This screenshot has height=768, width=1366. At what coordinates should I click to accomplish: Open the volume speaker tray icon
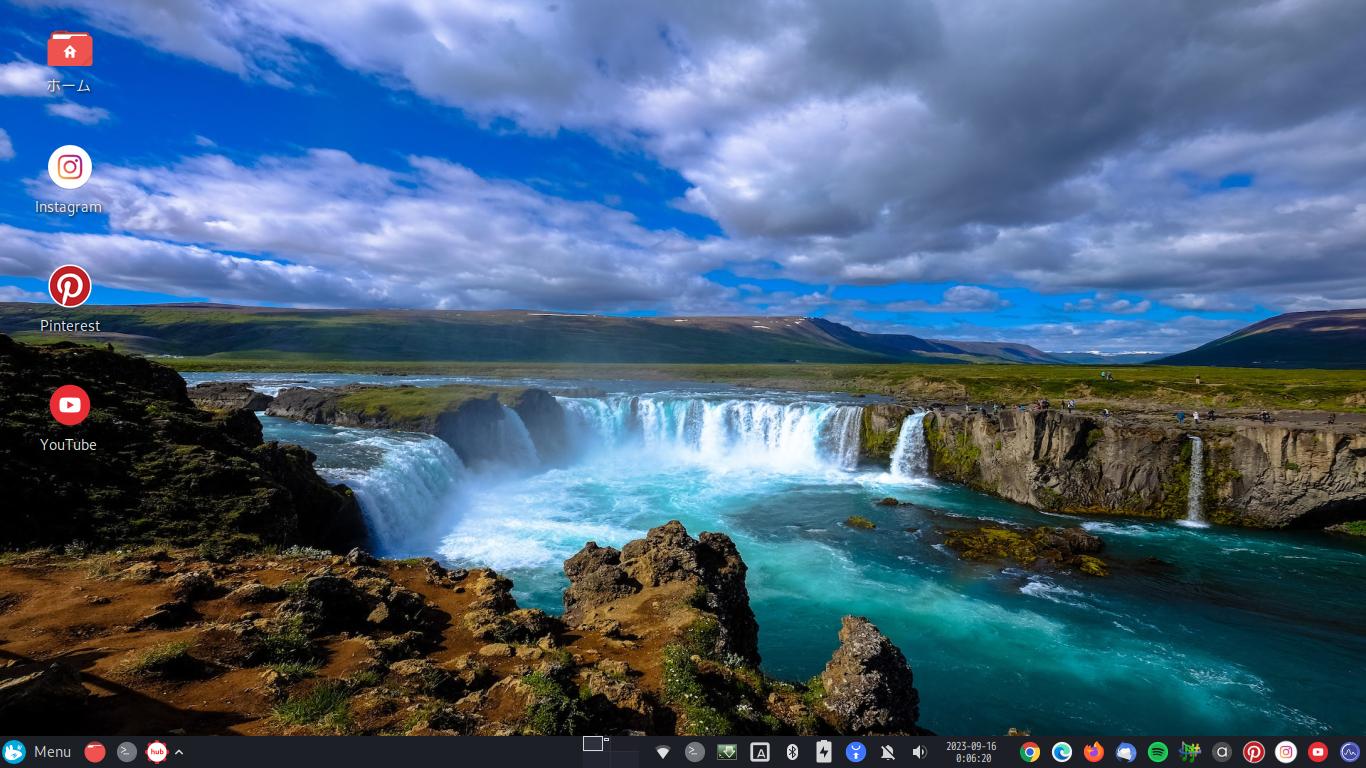(x=919, y=752)
